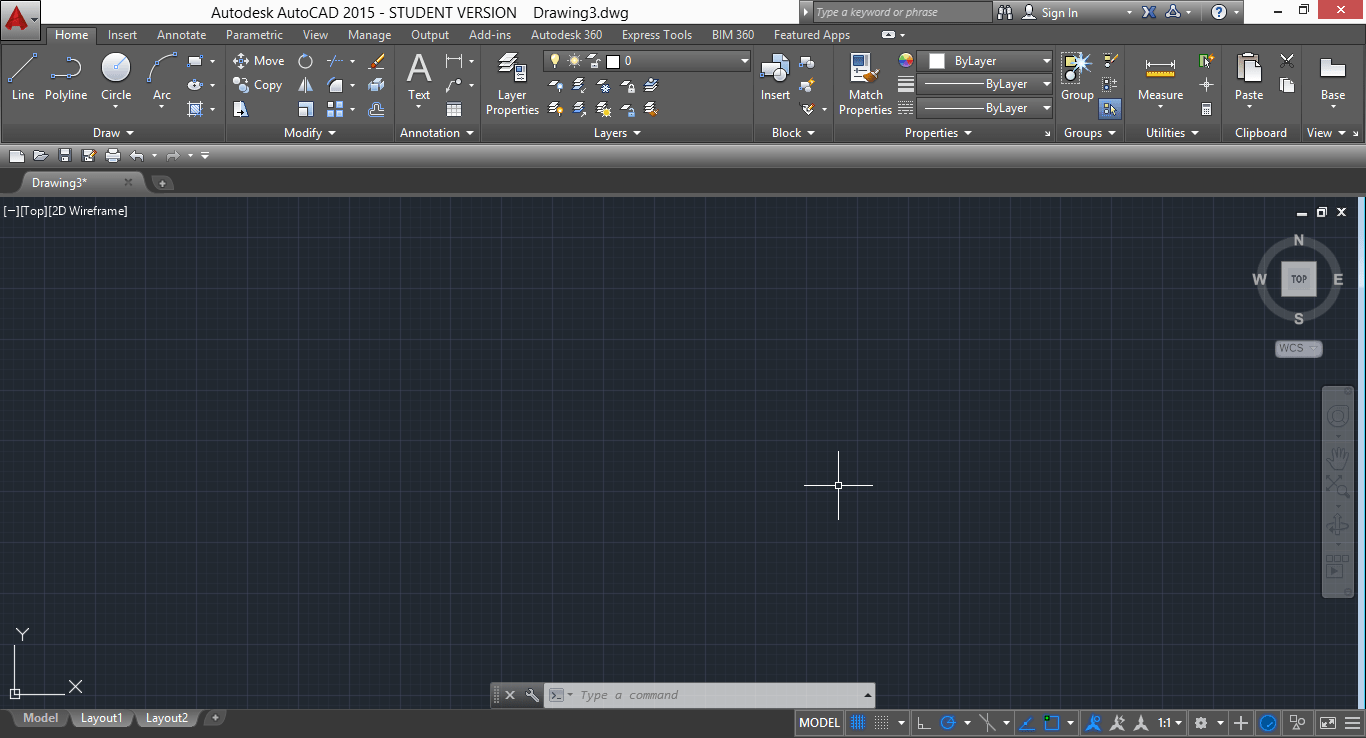Click the Paste clipboard icon
Image resolution: width=1366 pixels, height=738 pixels.
click(1249, 80)
